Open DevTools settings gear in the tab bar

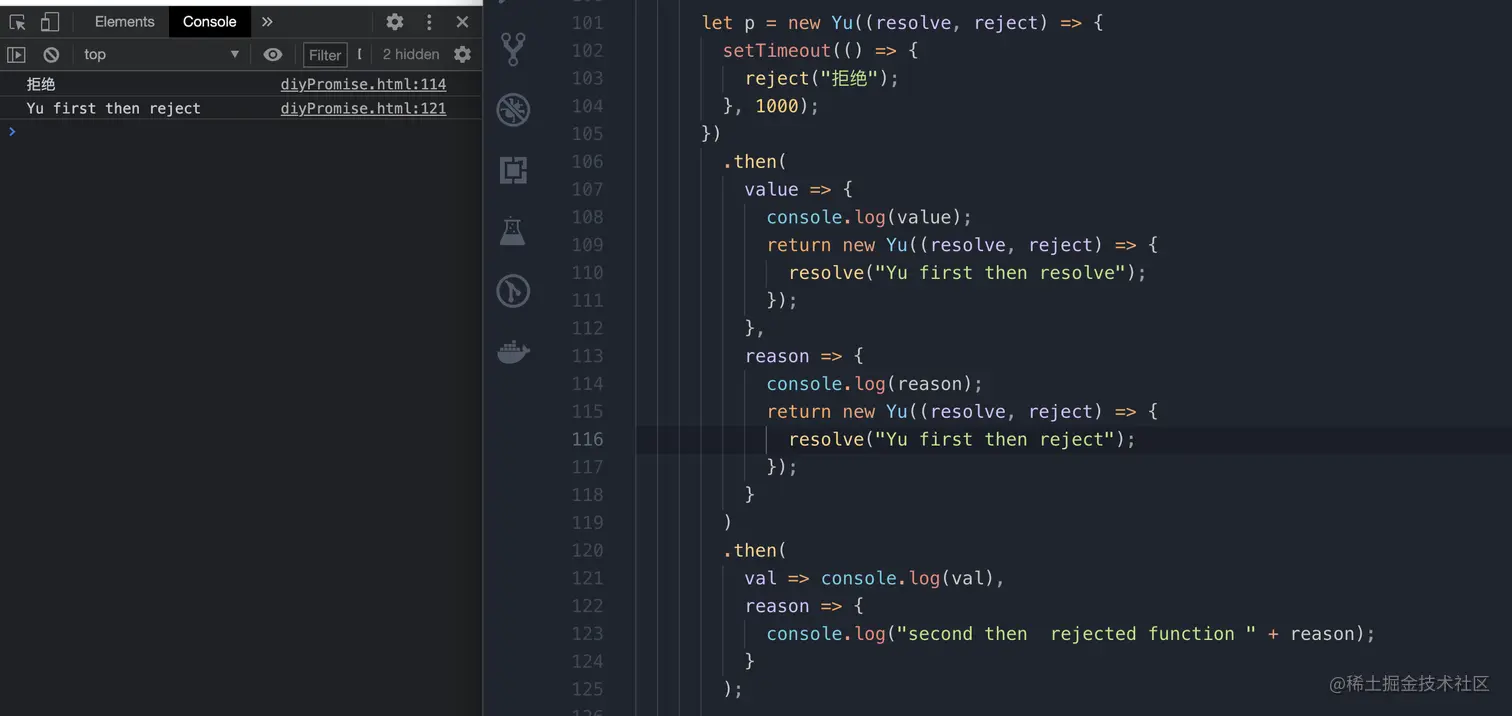395,21
